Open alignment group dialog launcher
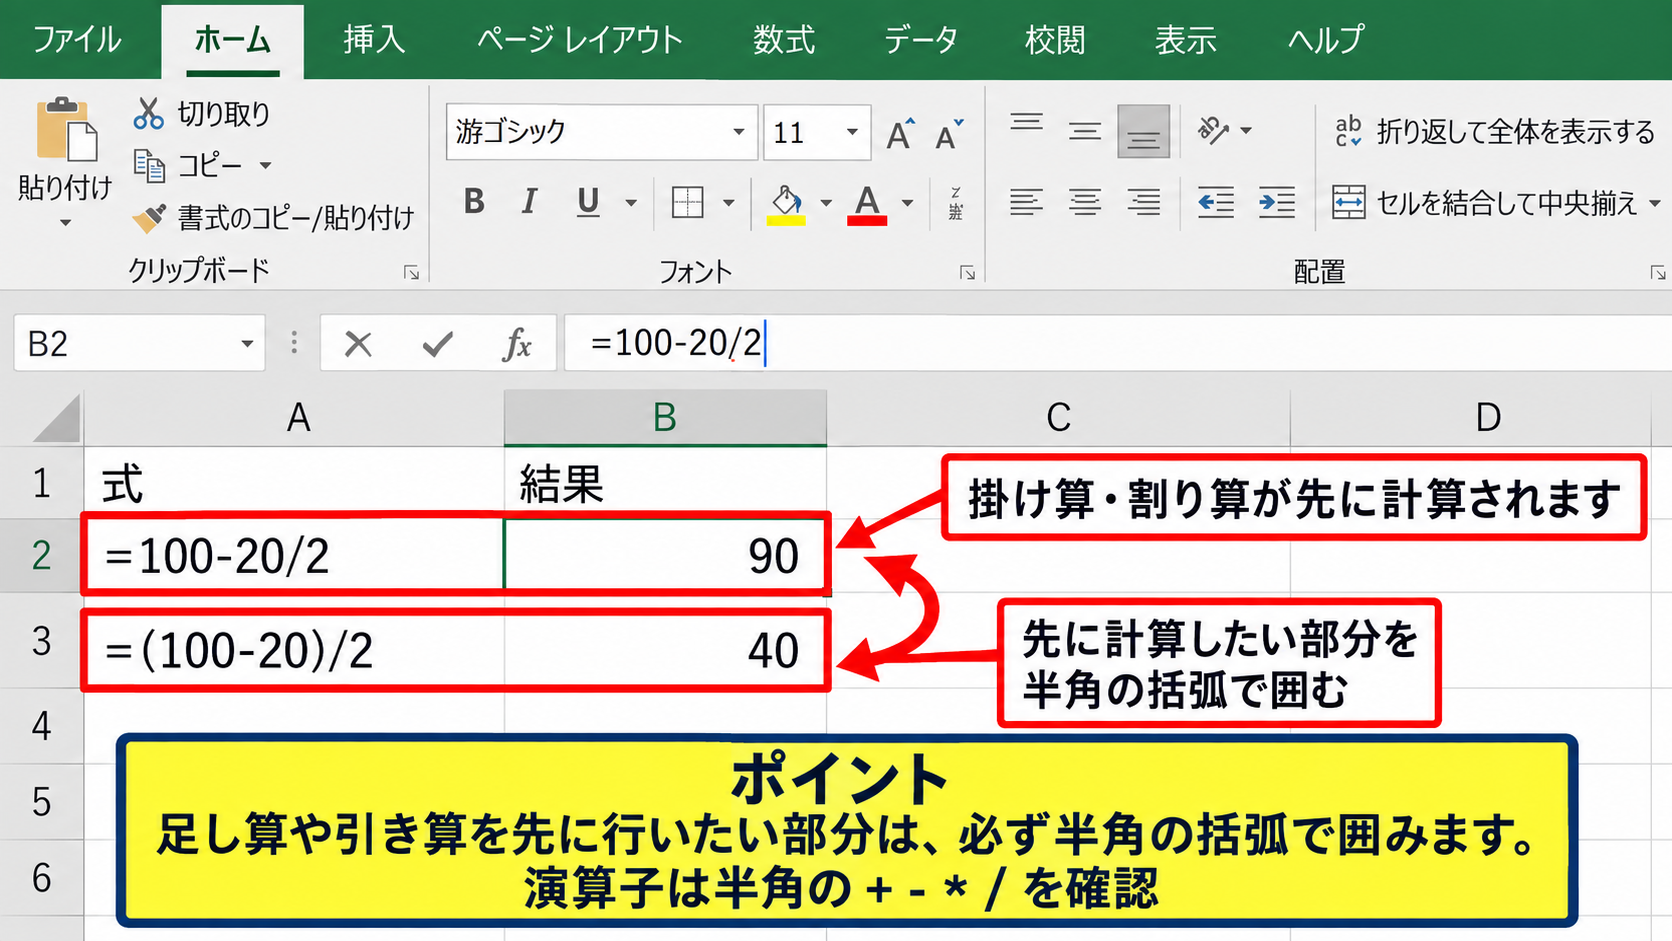Viewport: 1672px width, 941px height. (1657, 272)
